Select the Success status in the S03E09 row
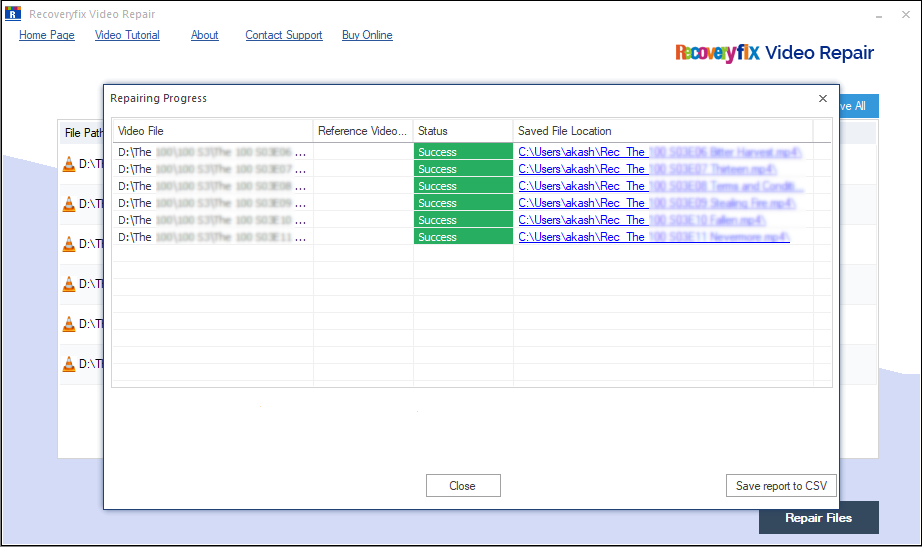 click(x=463, y=203)
